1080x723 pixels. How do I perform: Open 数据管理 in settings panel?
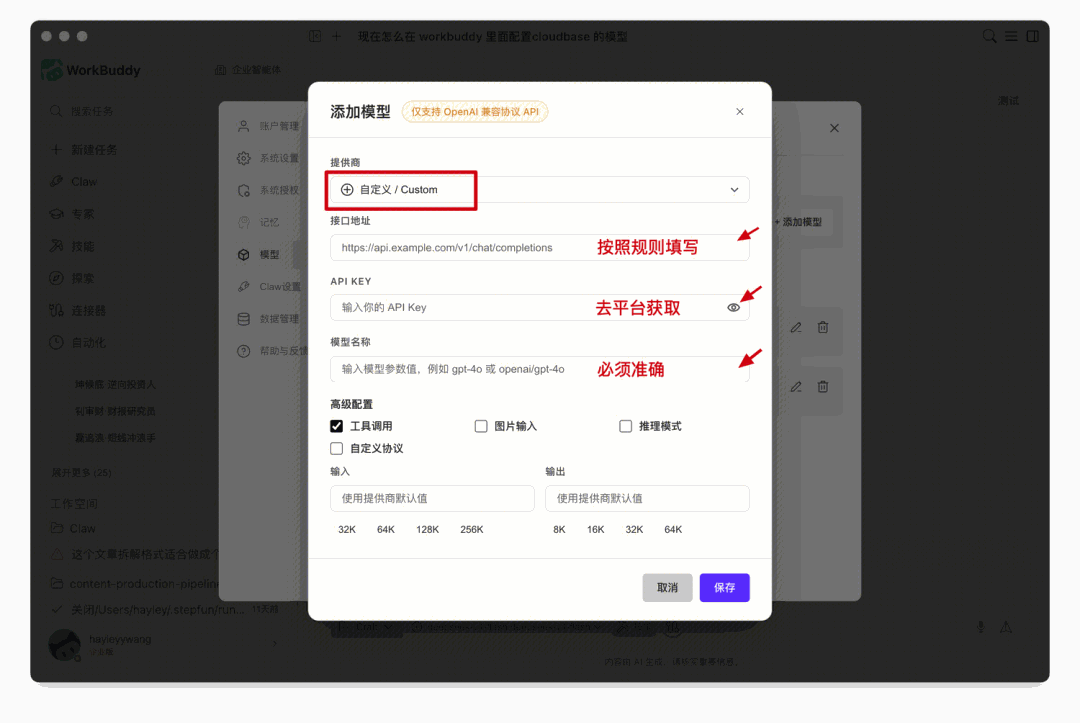pos(269,318)
